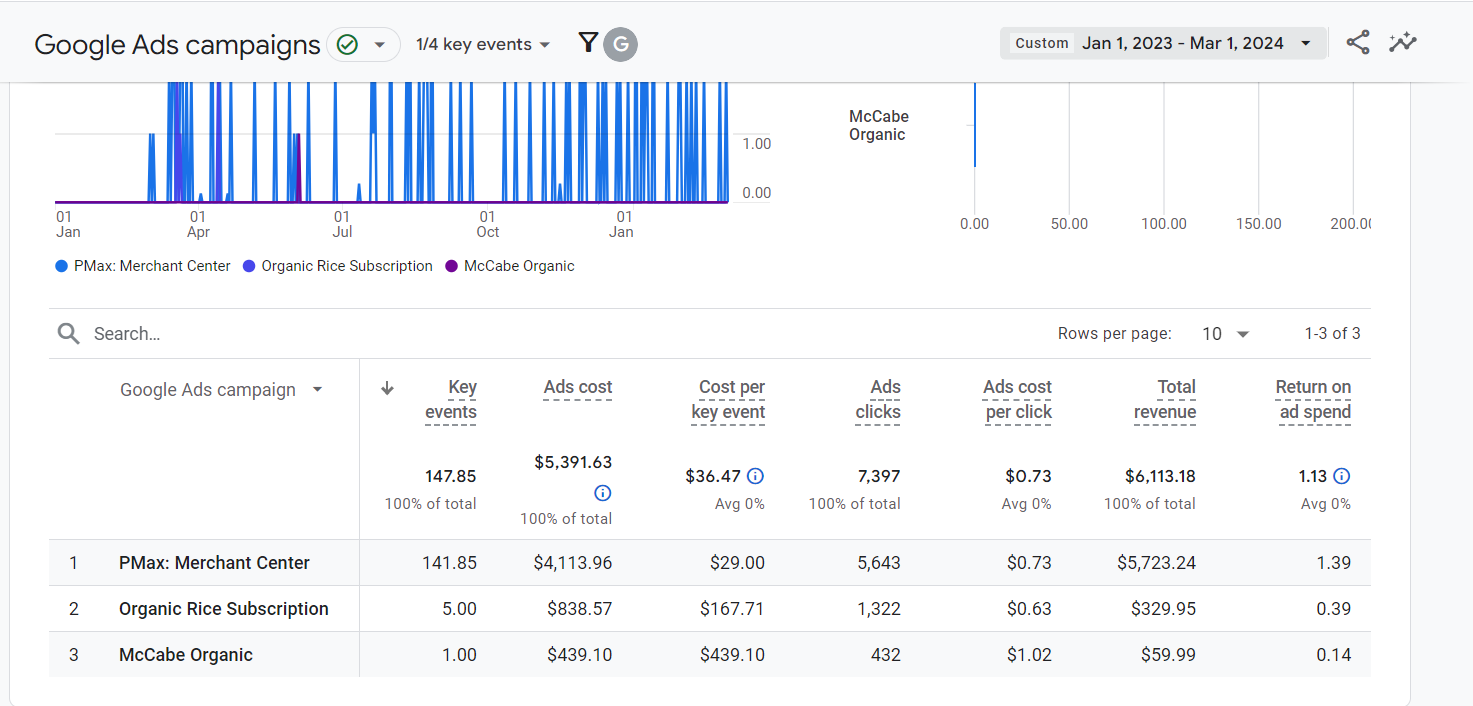Screen dimensions: 1473x706
Task: Open the report status dropdown arrow
Action: (x=379, y=44)
